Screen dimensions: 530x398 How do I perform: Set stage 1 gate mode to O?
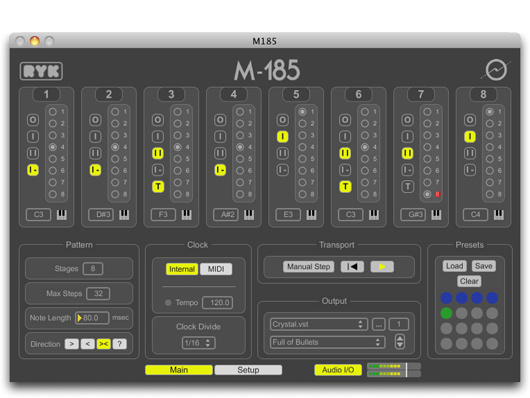pyautogui.click(x=33, y=120)
